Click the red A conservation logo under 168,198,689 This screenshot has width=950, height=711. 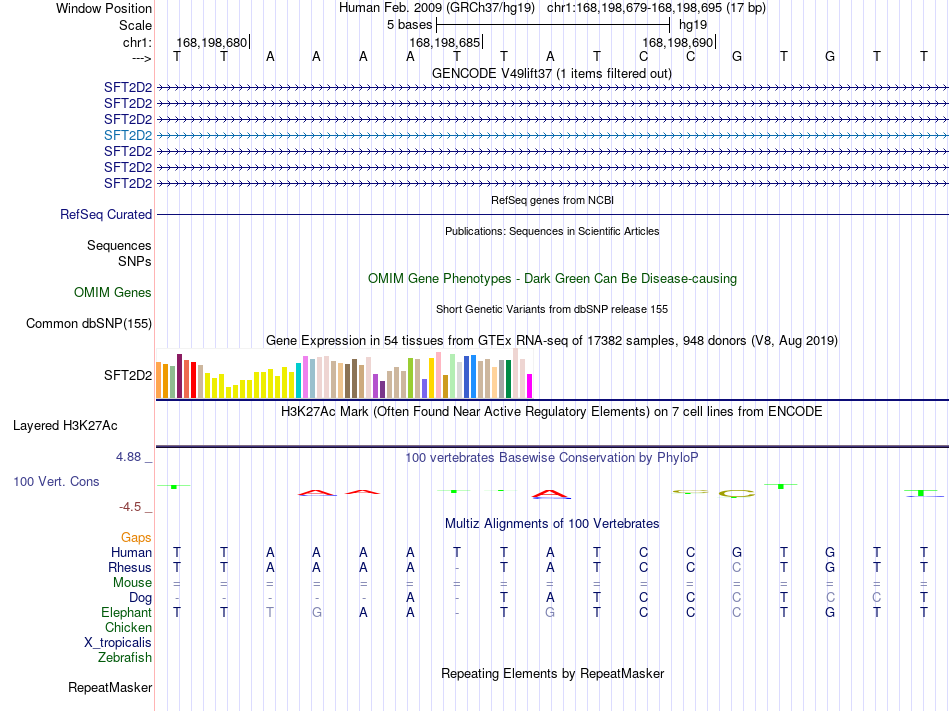[x=550, y=494]
